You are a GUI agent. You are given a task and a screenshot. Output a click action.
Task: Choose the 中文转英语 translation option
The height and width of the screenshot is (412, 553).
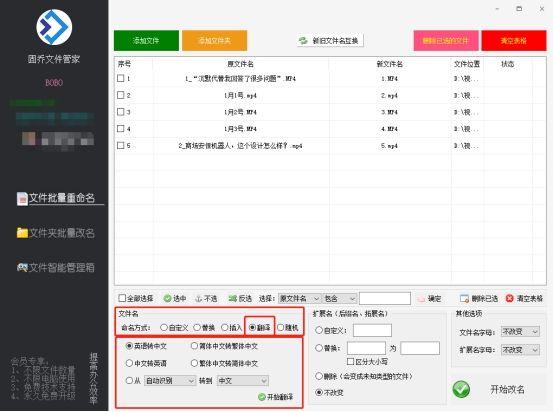tap(129, 363)
